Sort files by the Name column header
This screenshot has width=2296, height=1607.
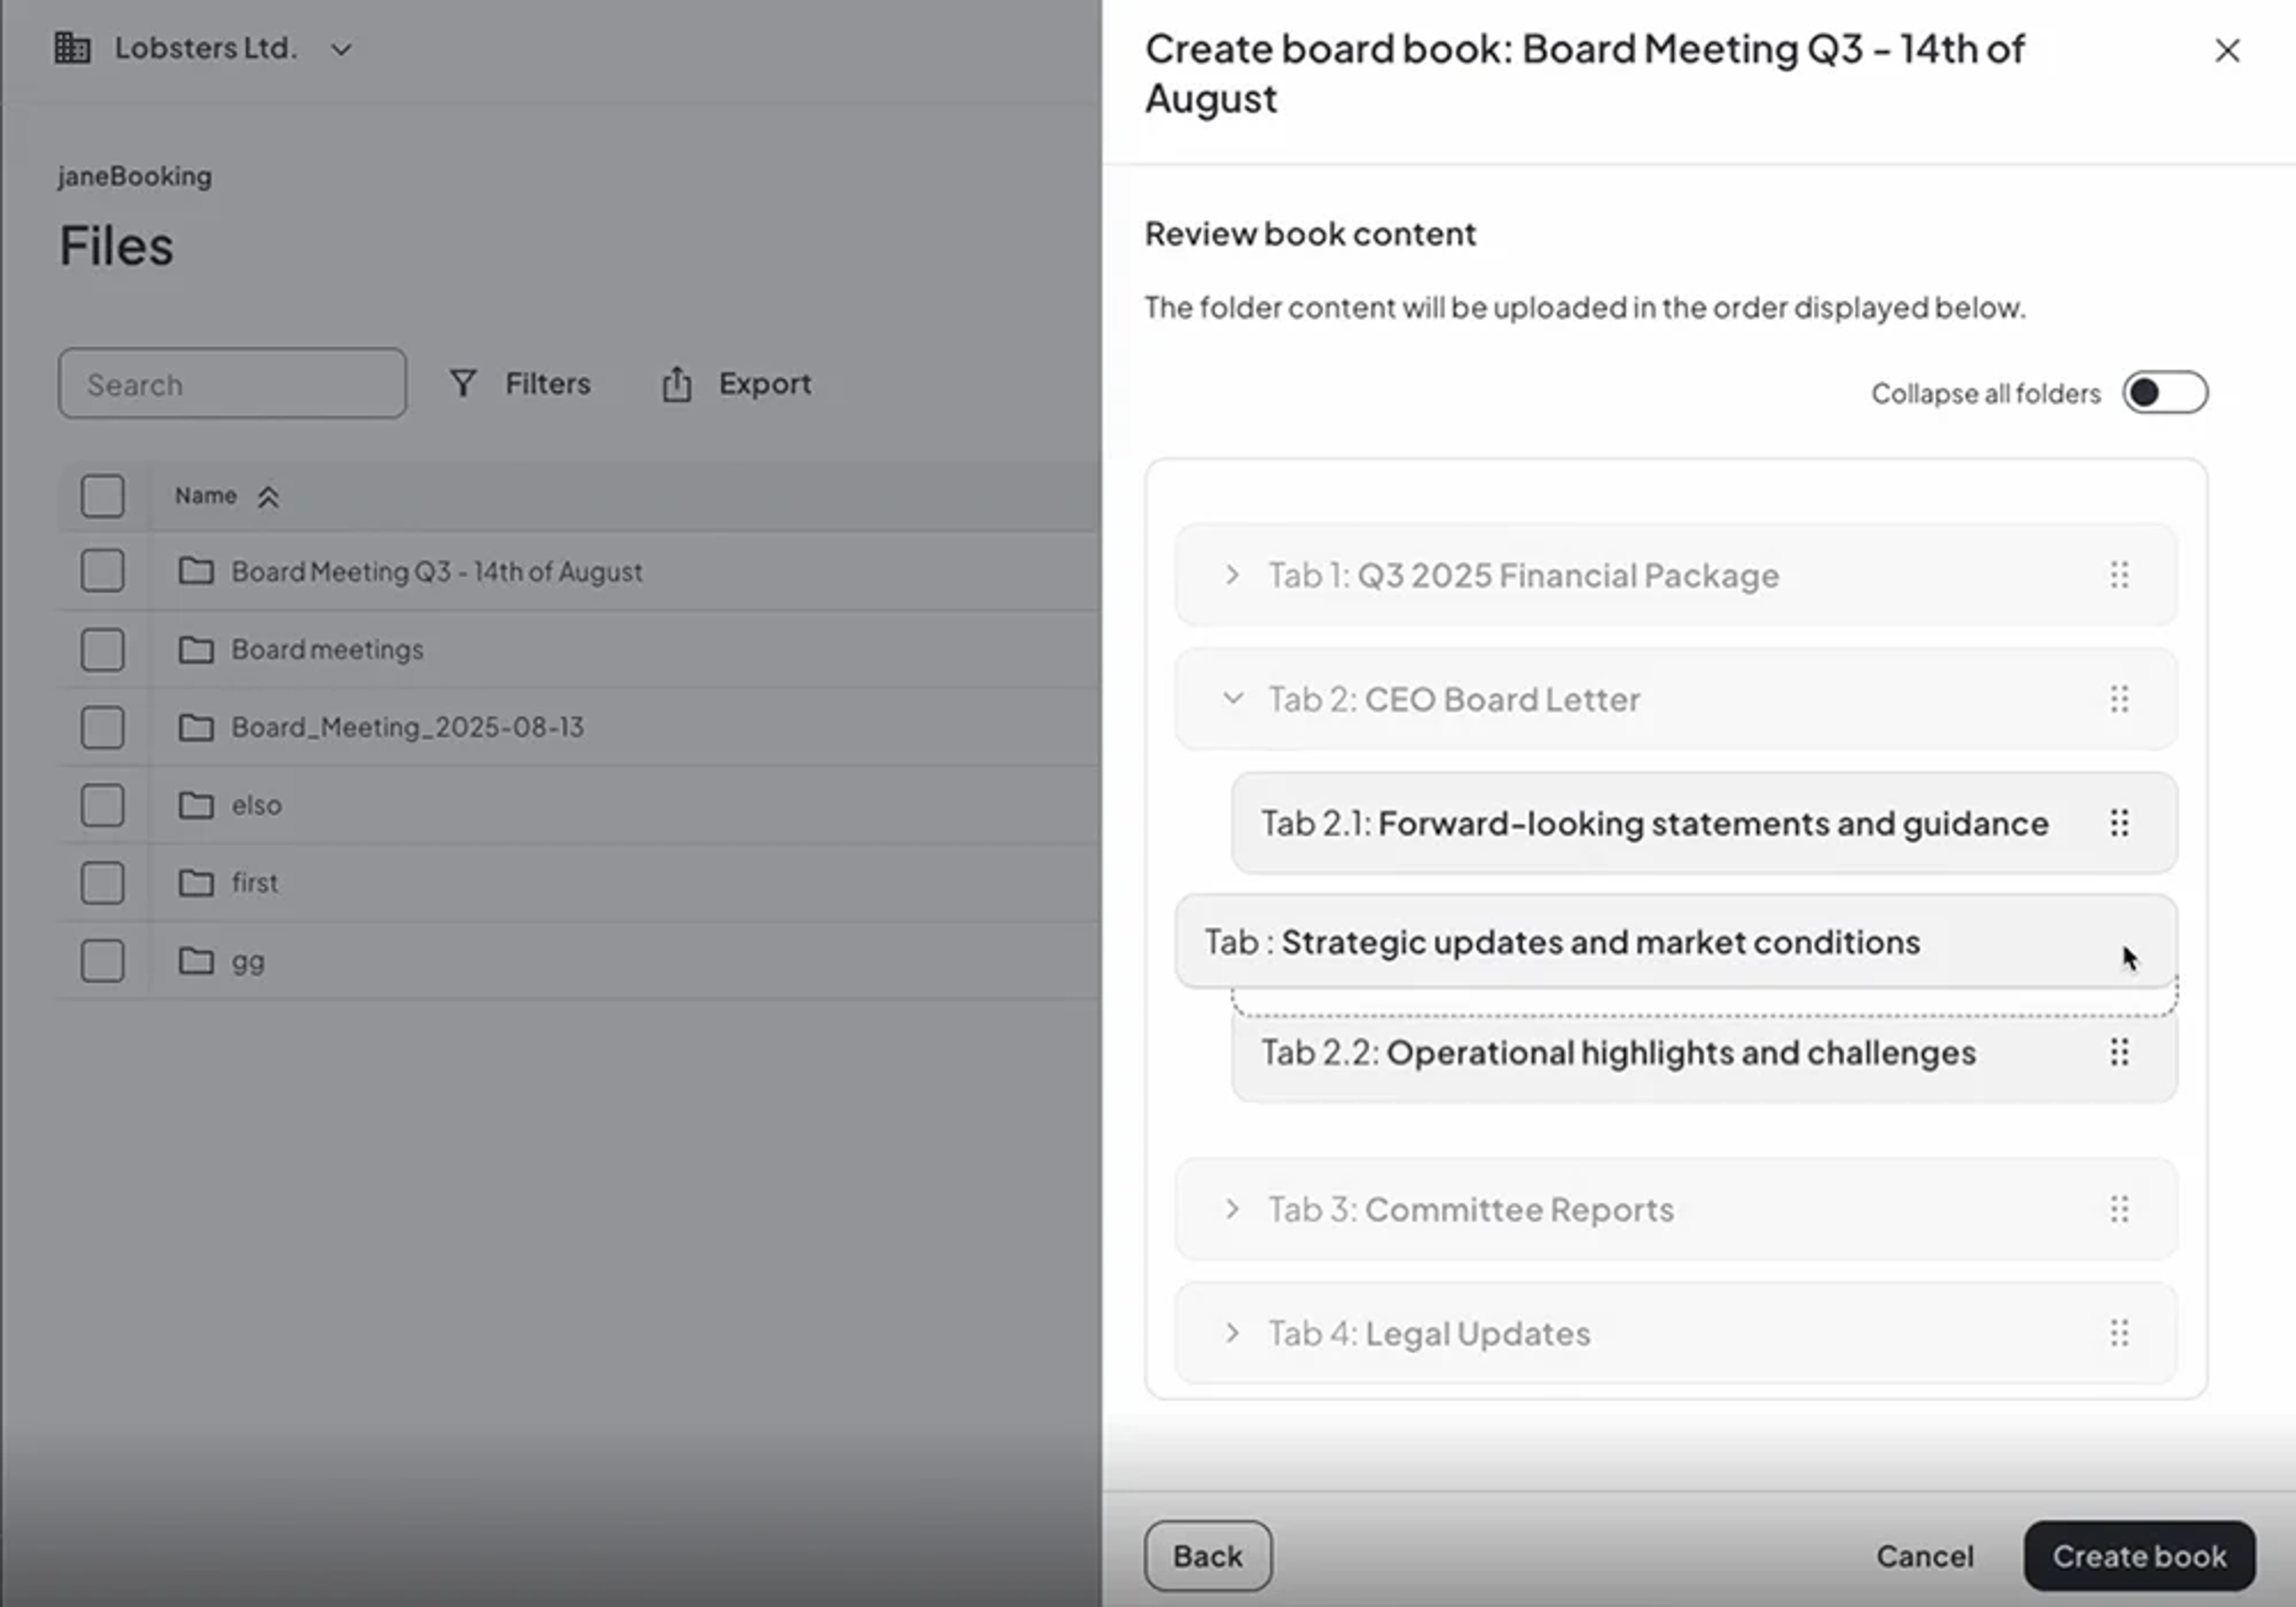[207, 496]
